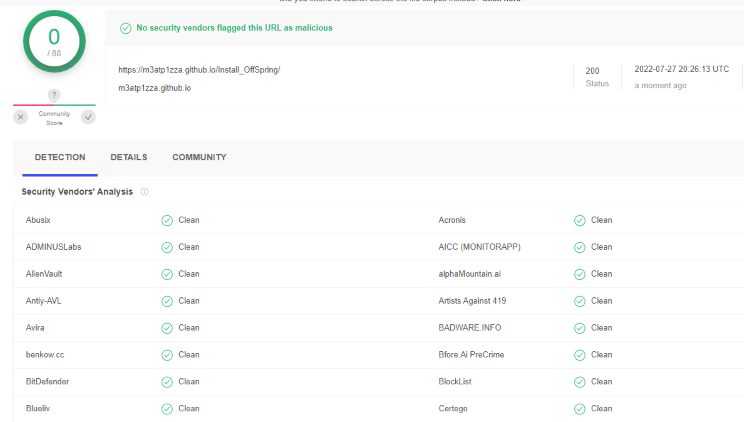The height and width of the screenshot is (422, 744).
Task: Click the benkow.cc clean check icon
Action: (167, 355)
